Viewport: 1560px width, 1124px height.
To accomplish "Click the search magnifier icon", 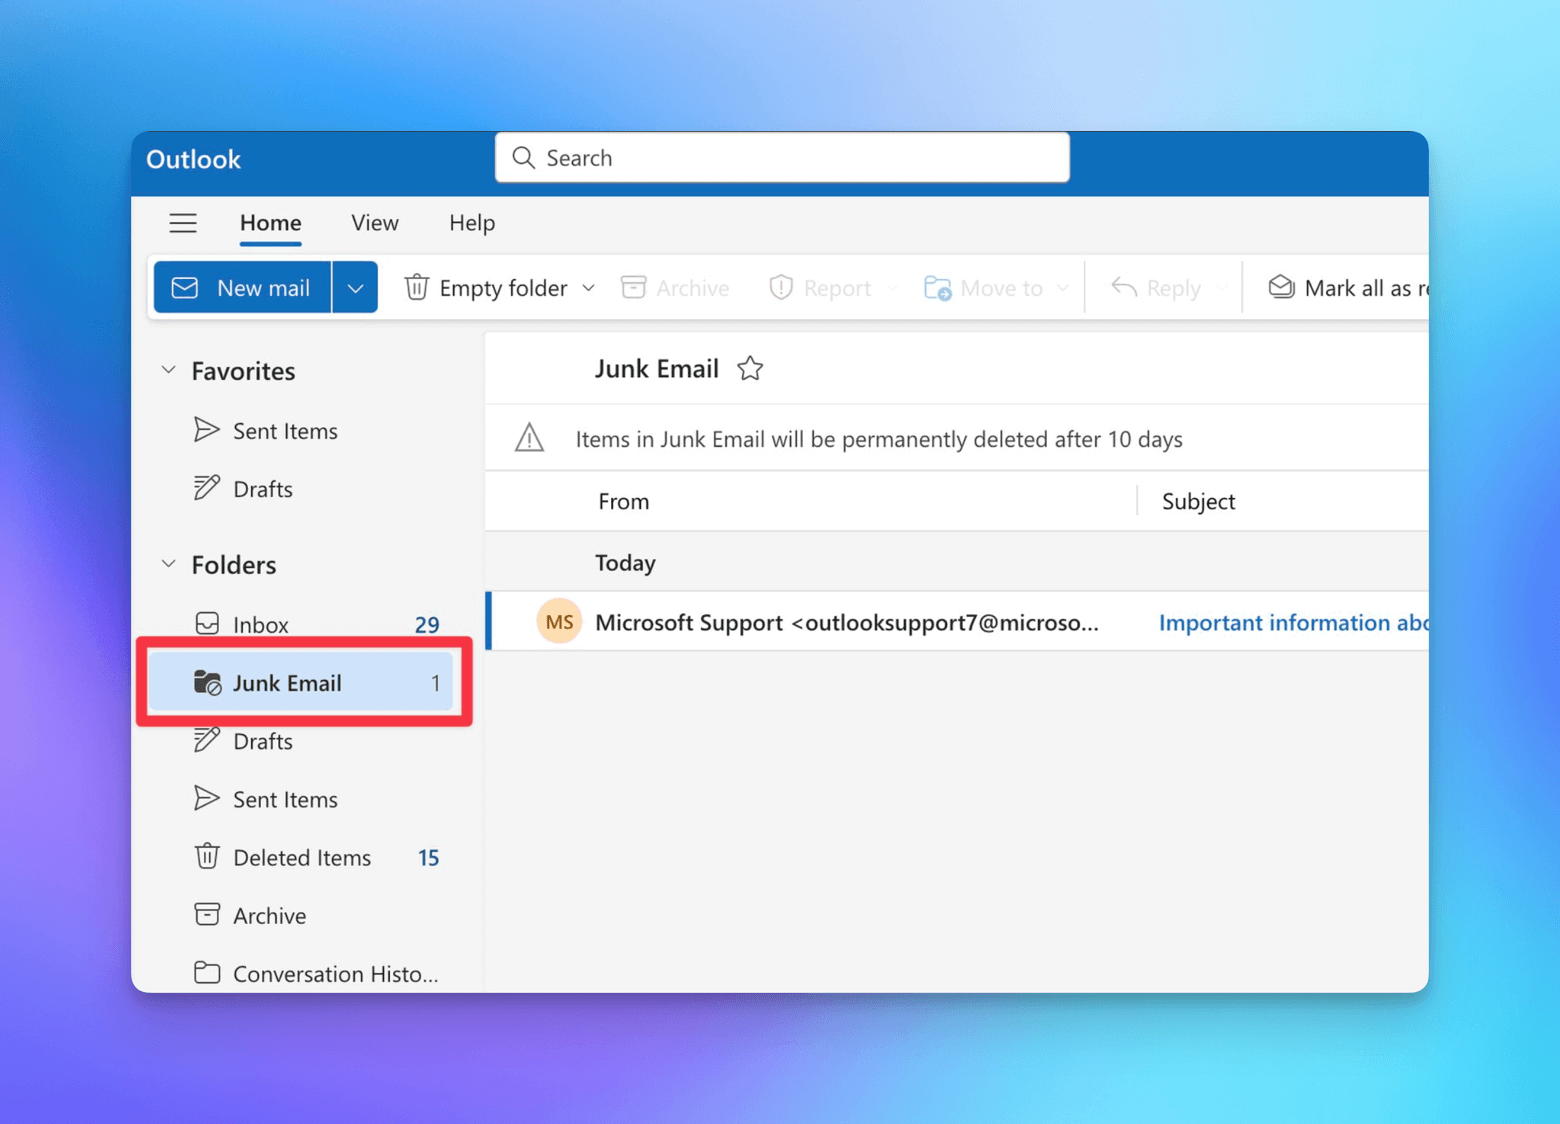I will pyautogui.click(x=523, y=158).
